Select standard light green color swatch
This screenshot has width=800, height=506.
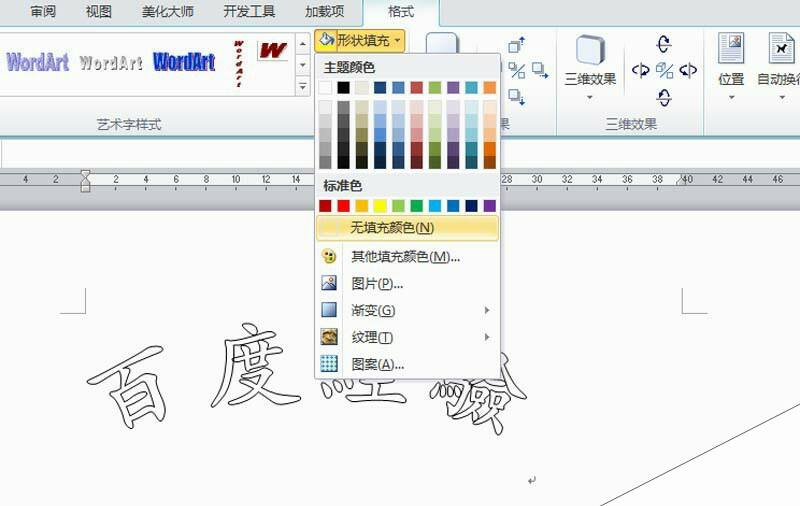pyautogui.click(x=398, y=206)
